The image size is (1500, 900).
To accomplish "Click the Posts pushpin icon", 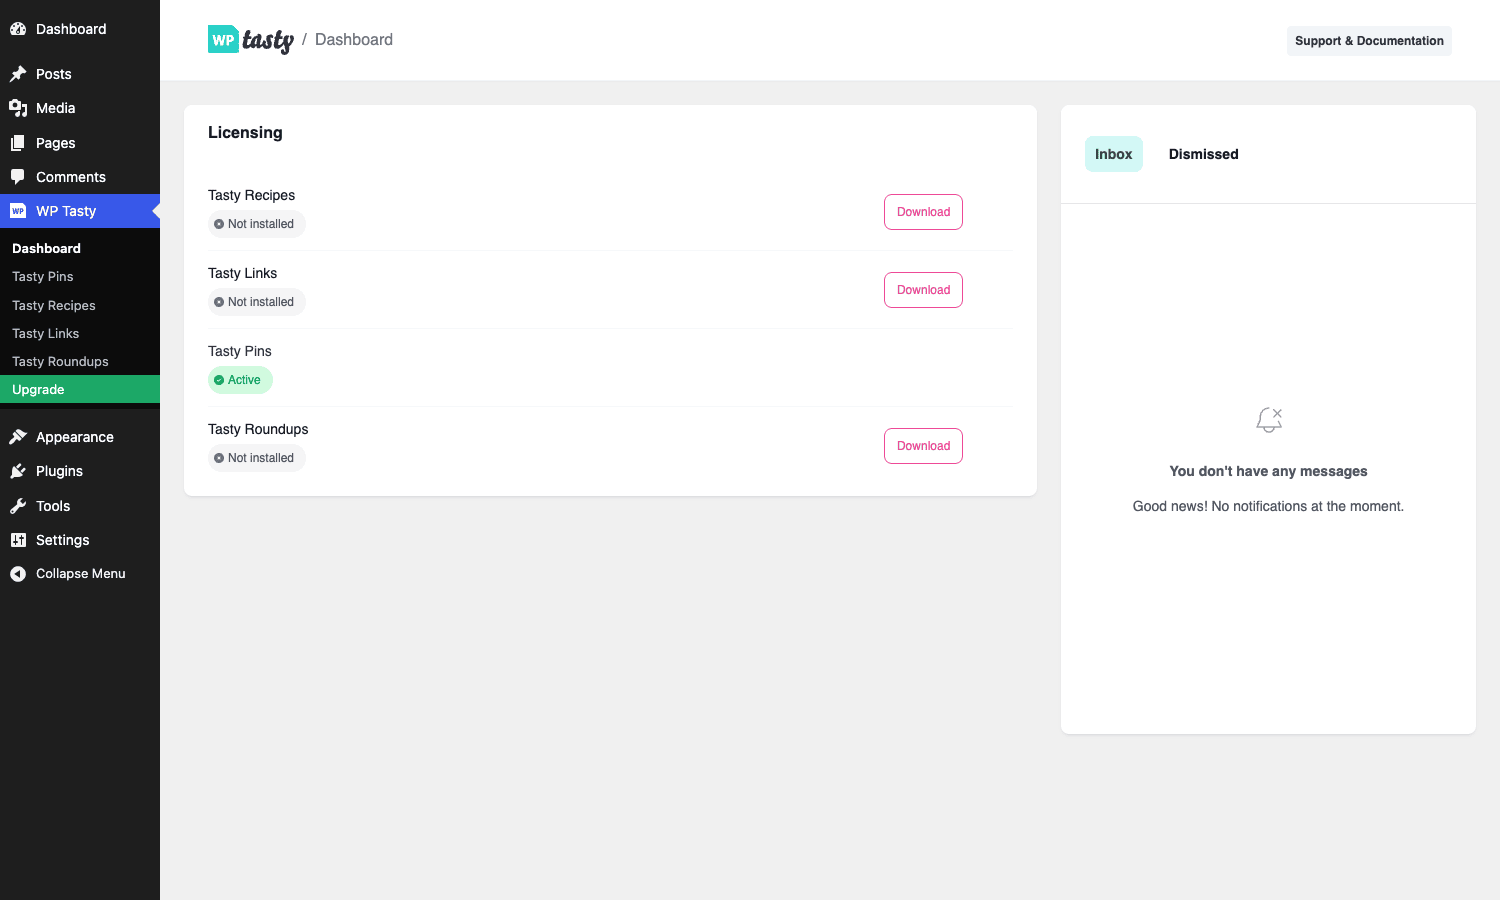I will [x=18, y=74].
